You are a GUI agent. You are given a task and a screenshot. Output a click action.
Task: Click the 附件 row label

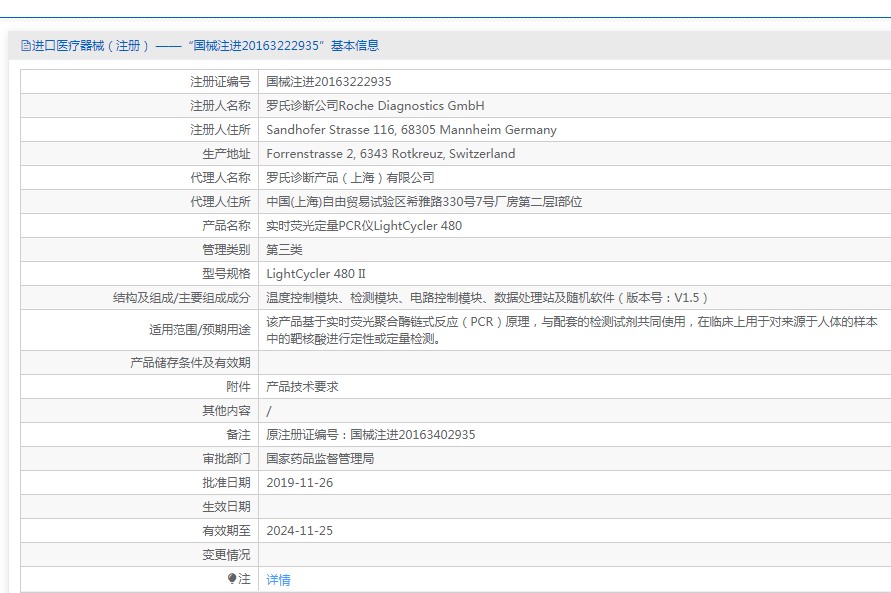point(238,387)
